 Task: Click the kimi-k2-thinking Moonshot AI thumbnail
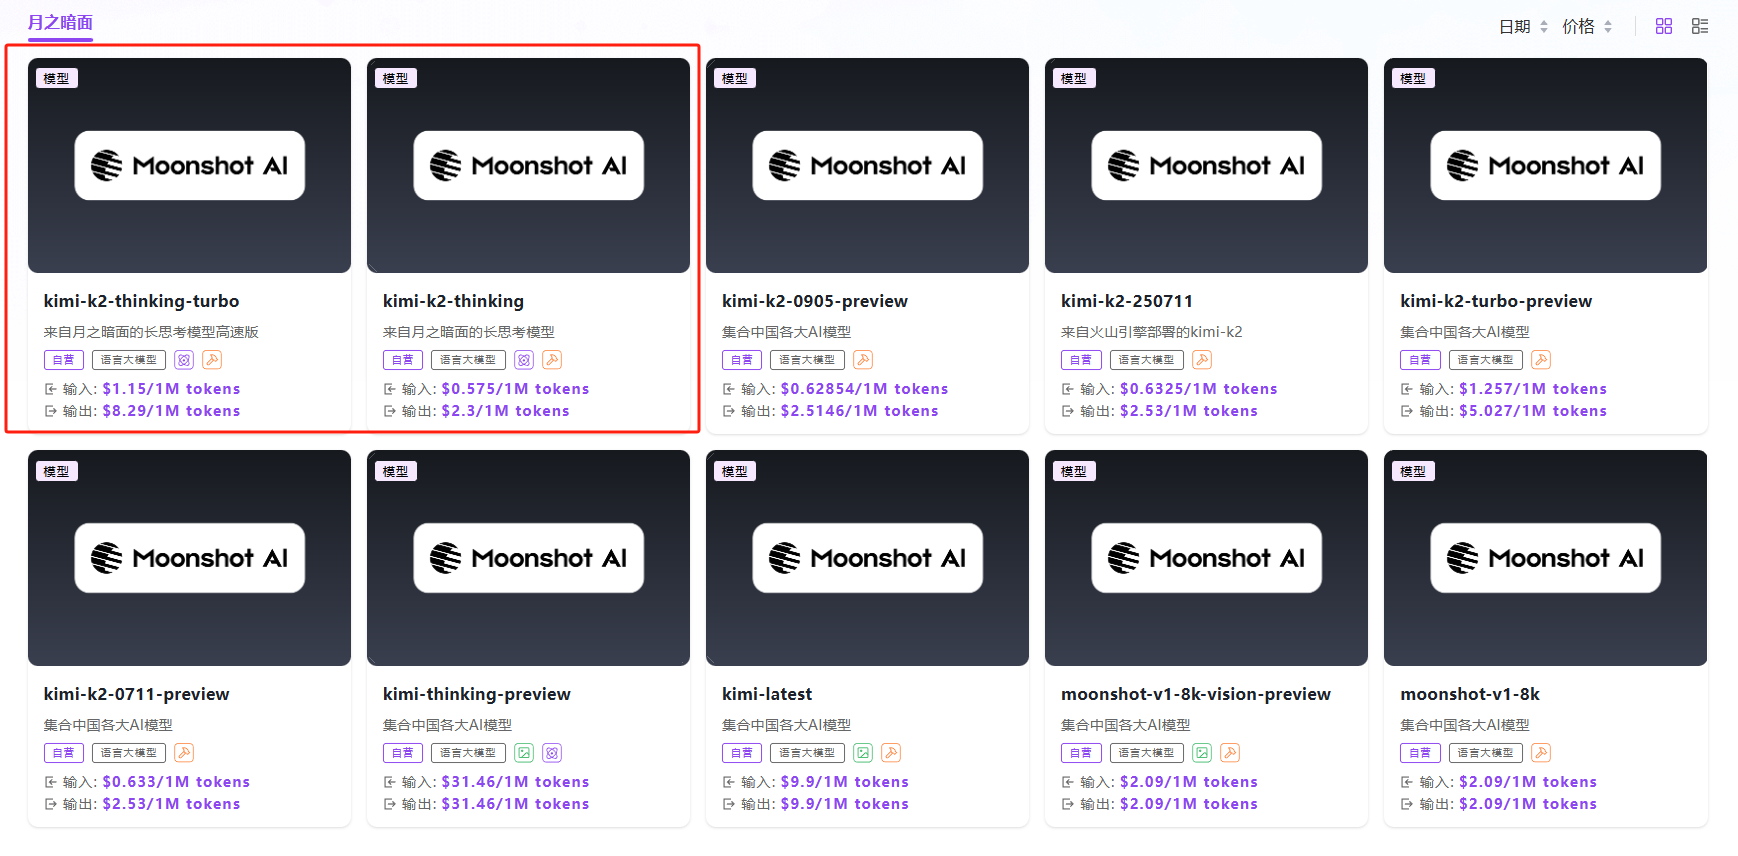(x=528, y=166)
